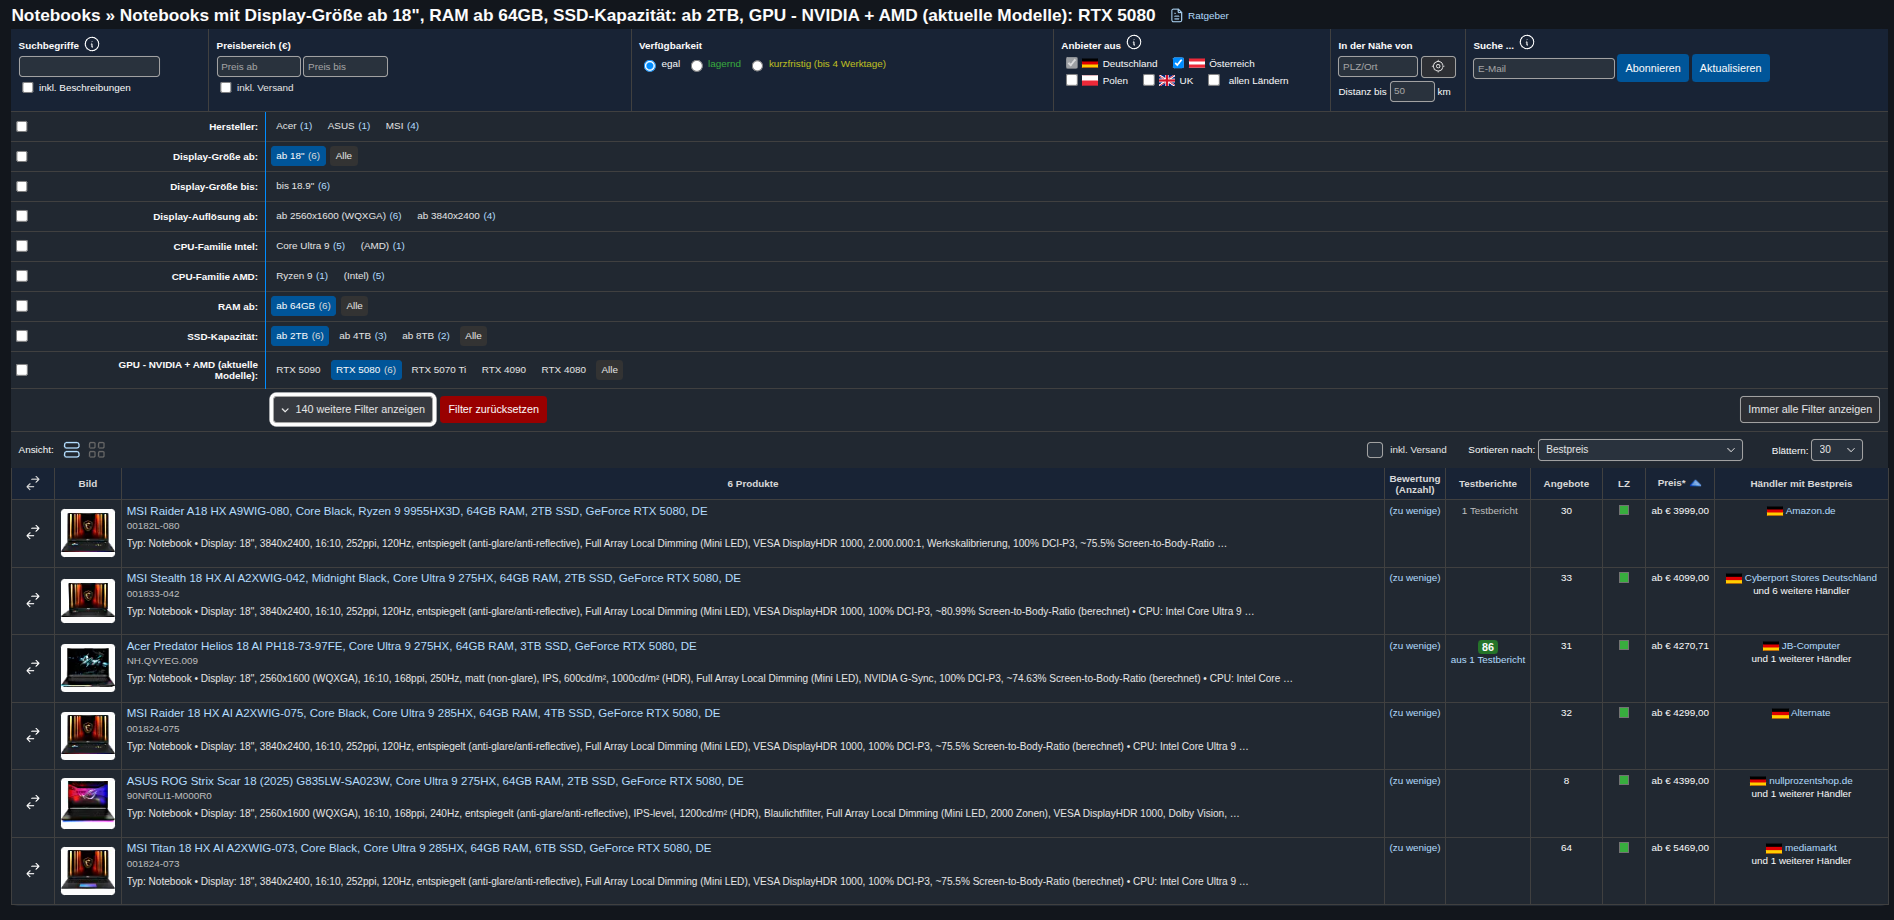Screen dimensions: 1894x920
Task: Expand 140 weitere Filter anzeigen
Action: tap(353, 409)
